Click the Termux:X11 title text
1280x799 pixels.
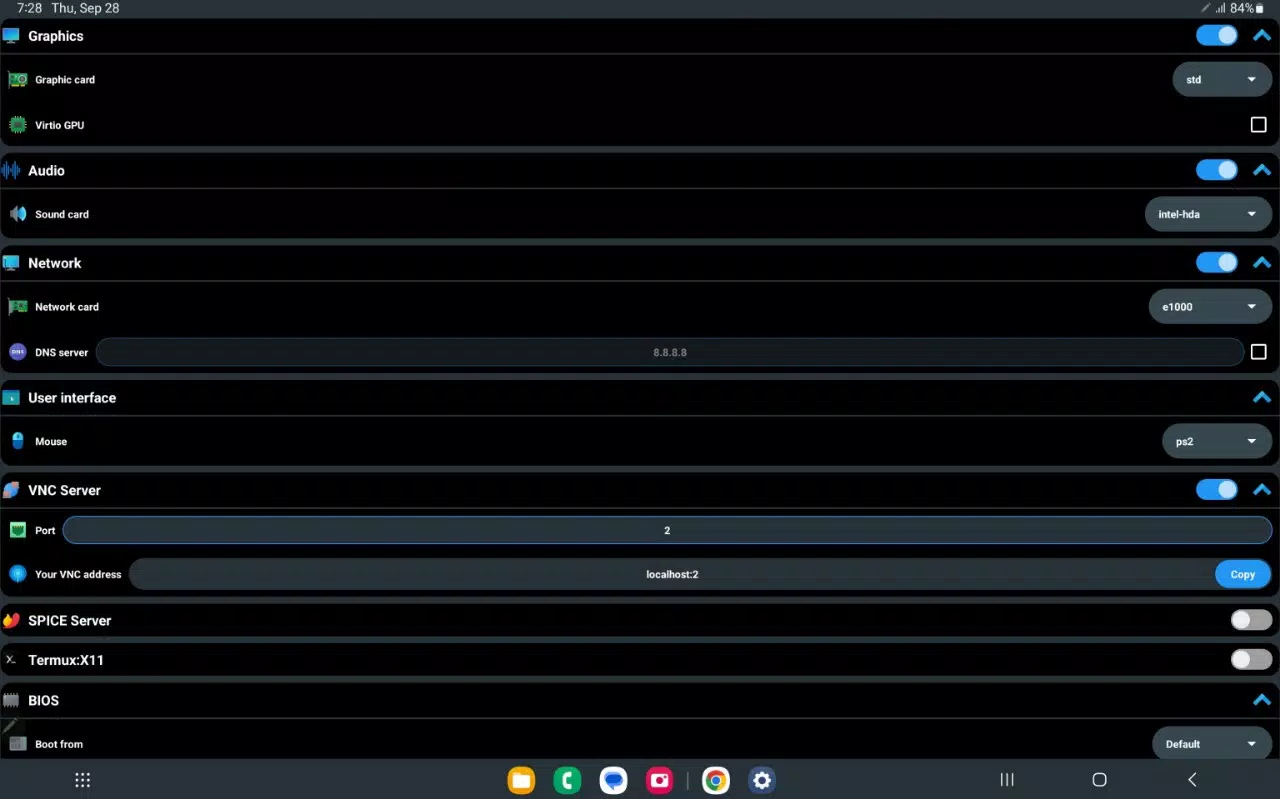[66, 660]
